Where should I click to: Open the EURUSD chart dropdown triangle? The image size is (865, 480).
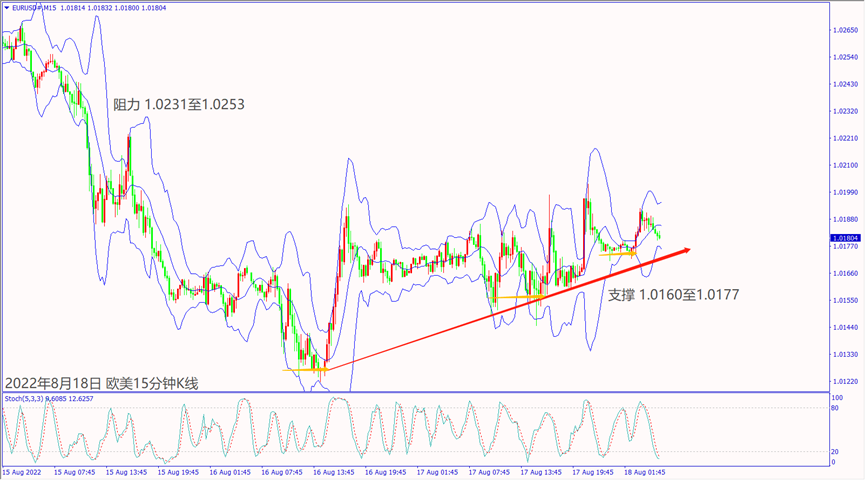6,8
